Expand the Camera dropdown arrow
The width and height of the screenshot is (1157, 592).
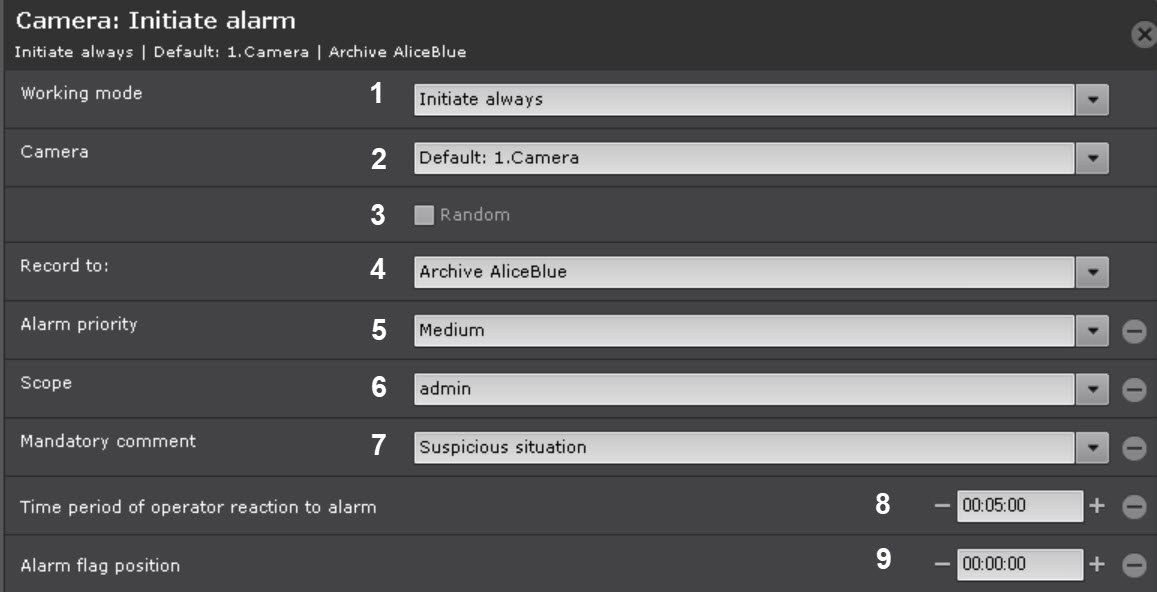click(1092, 158)
